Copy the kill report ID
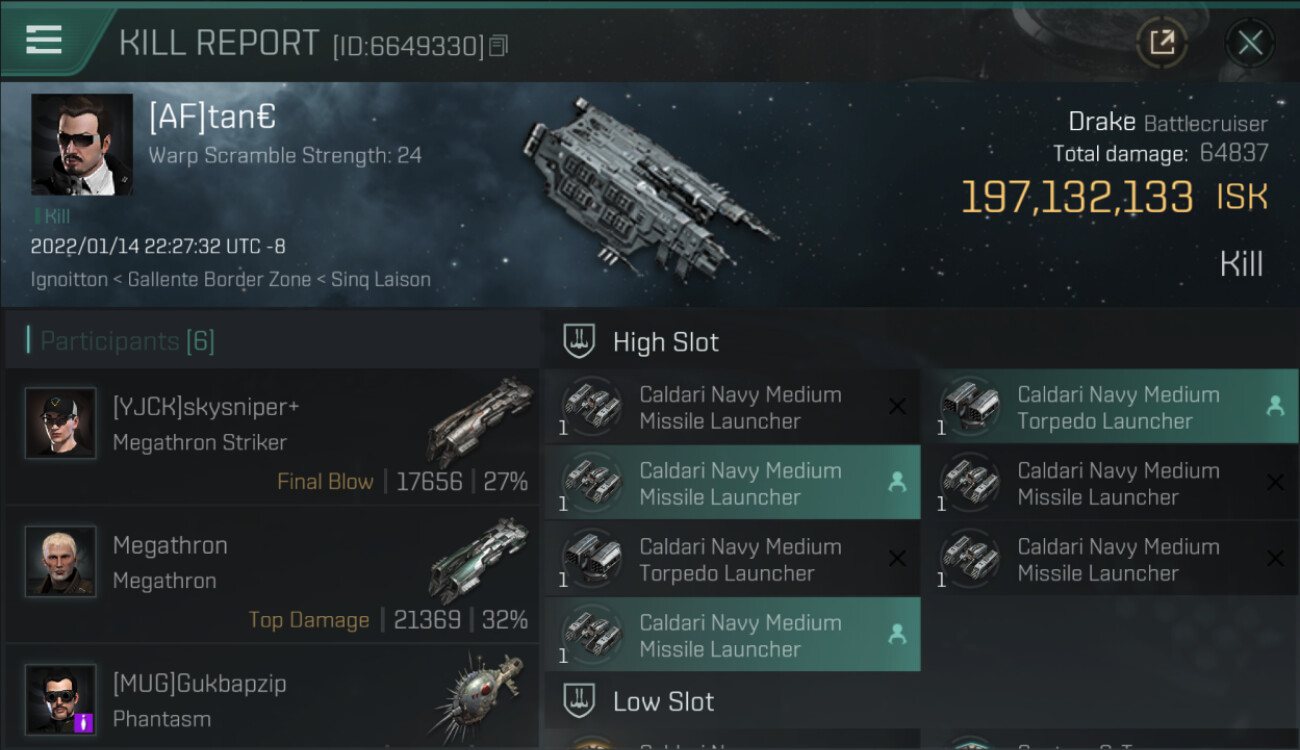1300x750 pixels. tap(499, 45)
